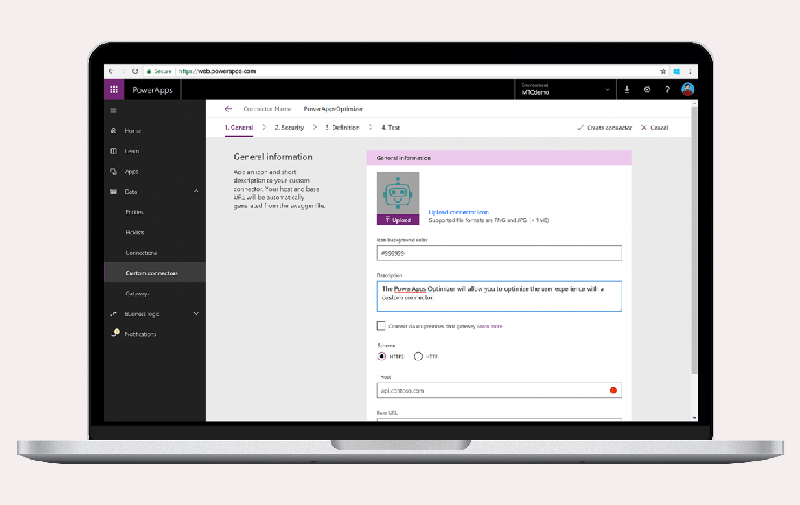The height and width of the screenshot is (505, 800).
Task: Click the robot connector icon thumbnail
Action: pos(398,193)
